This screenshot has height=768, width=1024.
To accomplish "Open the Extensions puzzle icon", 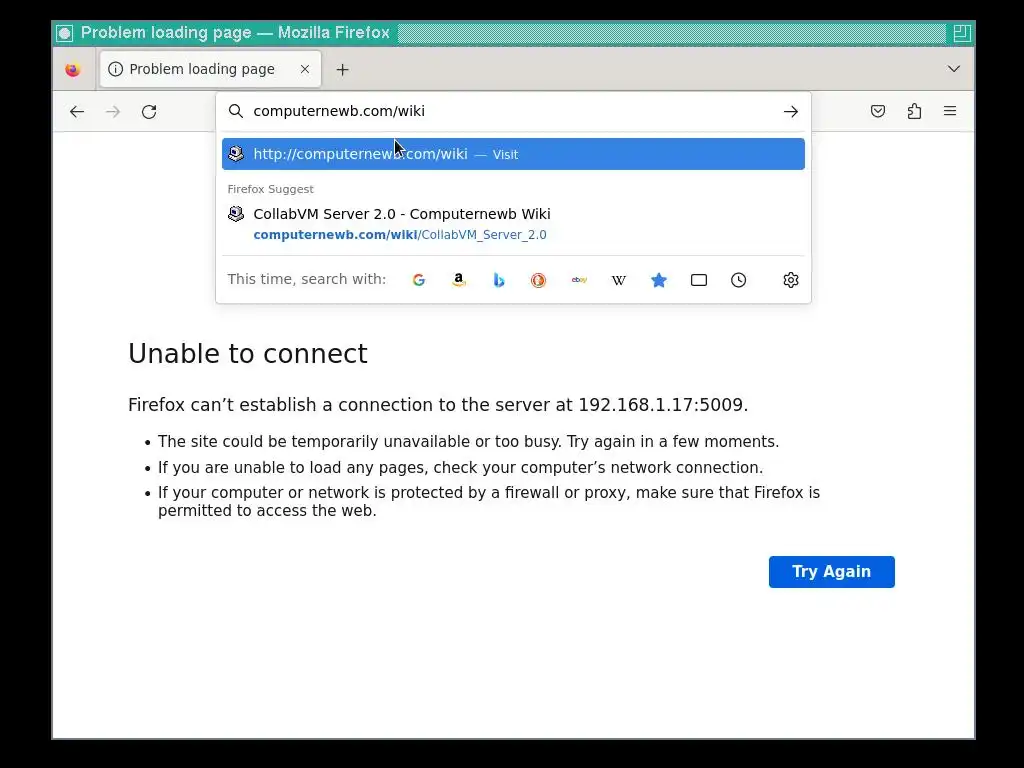I will click(x=914, y=111).
